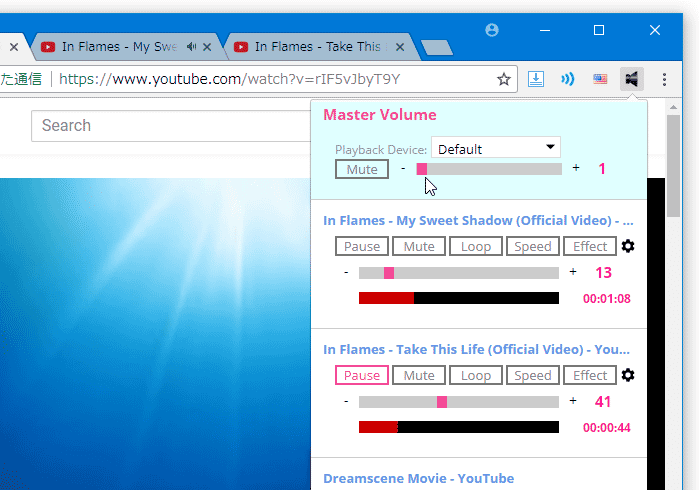This screenshot has width=699, height=490.
Task: Open Speed for Take This Life
Action: (x=533, y=375)
